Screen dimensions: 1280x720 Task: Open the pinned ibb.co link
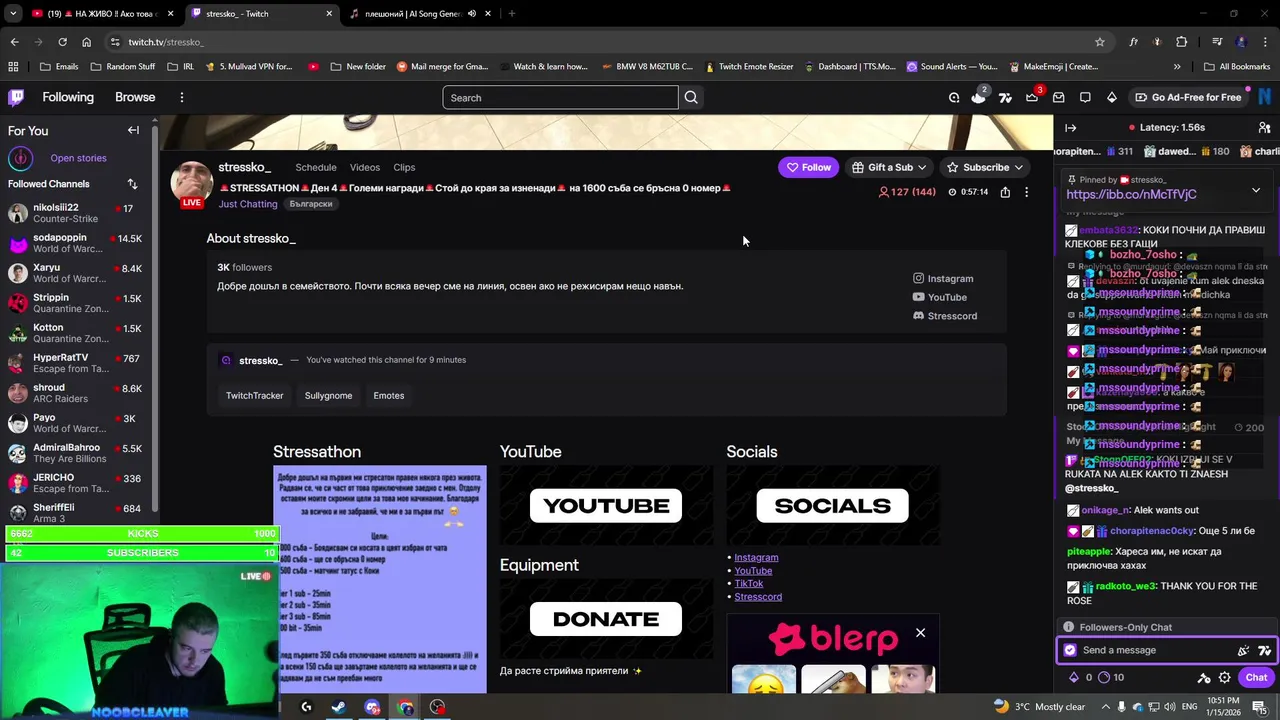tap(1131, 195)
